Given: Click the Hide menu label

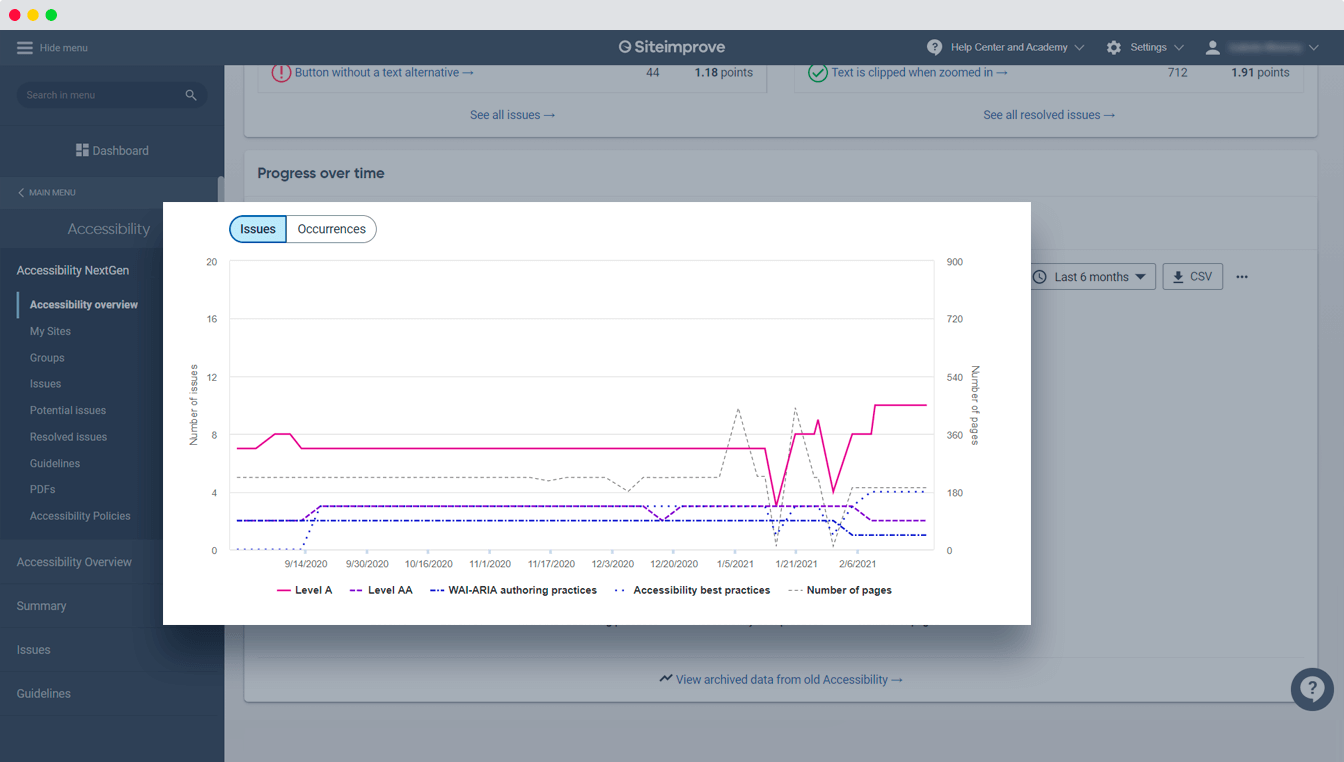Looking at the screenshot, I should (64, 48).
